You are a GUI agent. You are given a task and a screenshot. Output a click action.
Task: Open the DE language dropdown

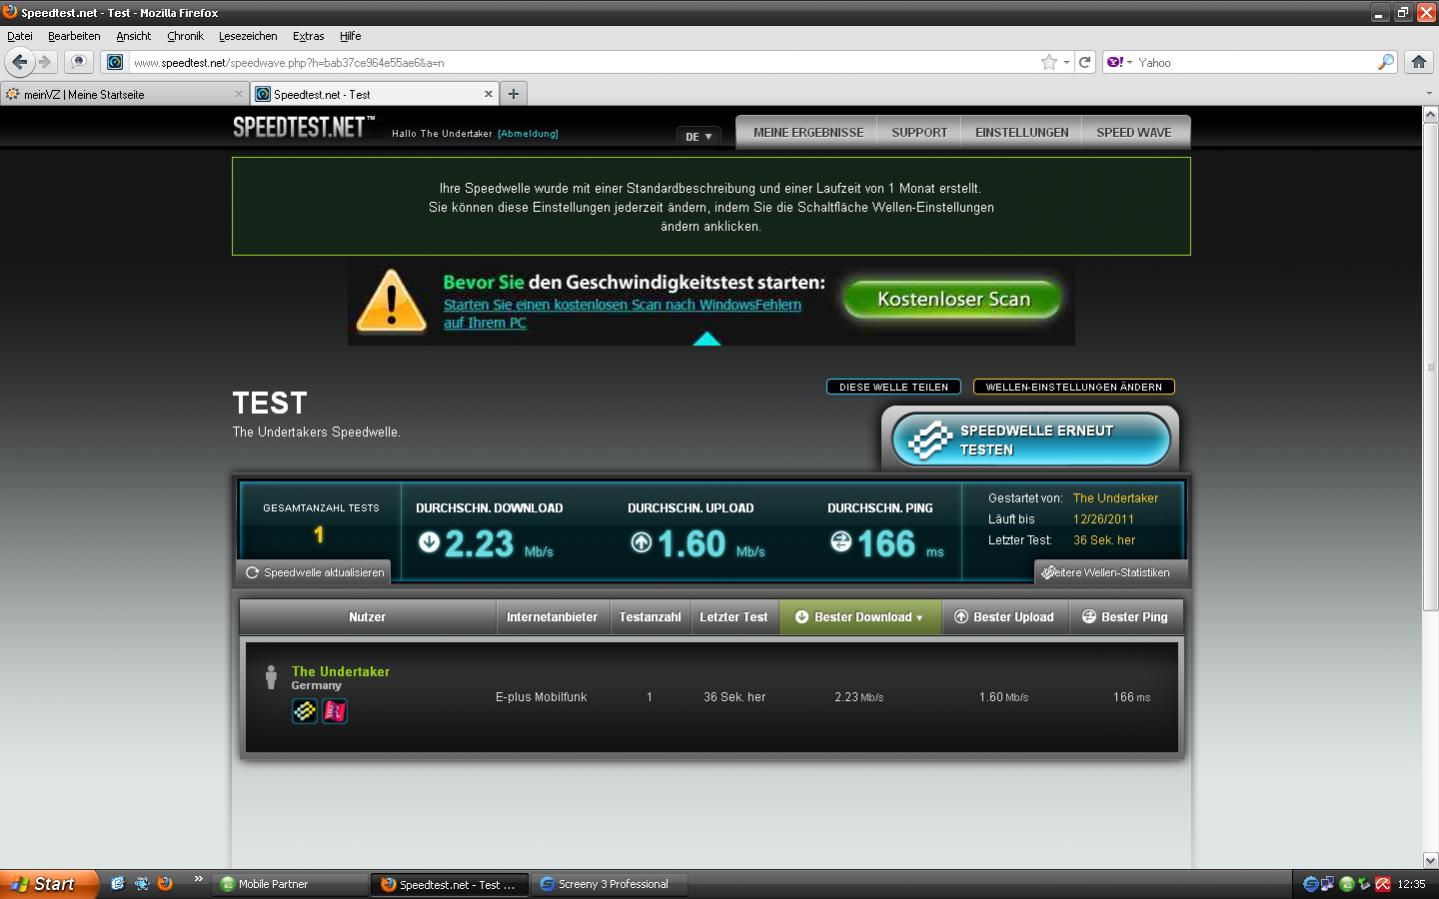pyautogui.click(x=698, y=136)
